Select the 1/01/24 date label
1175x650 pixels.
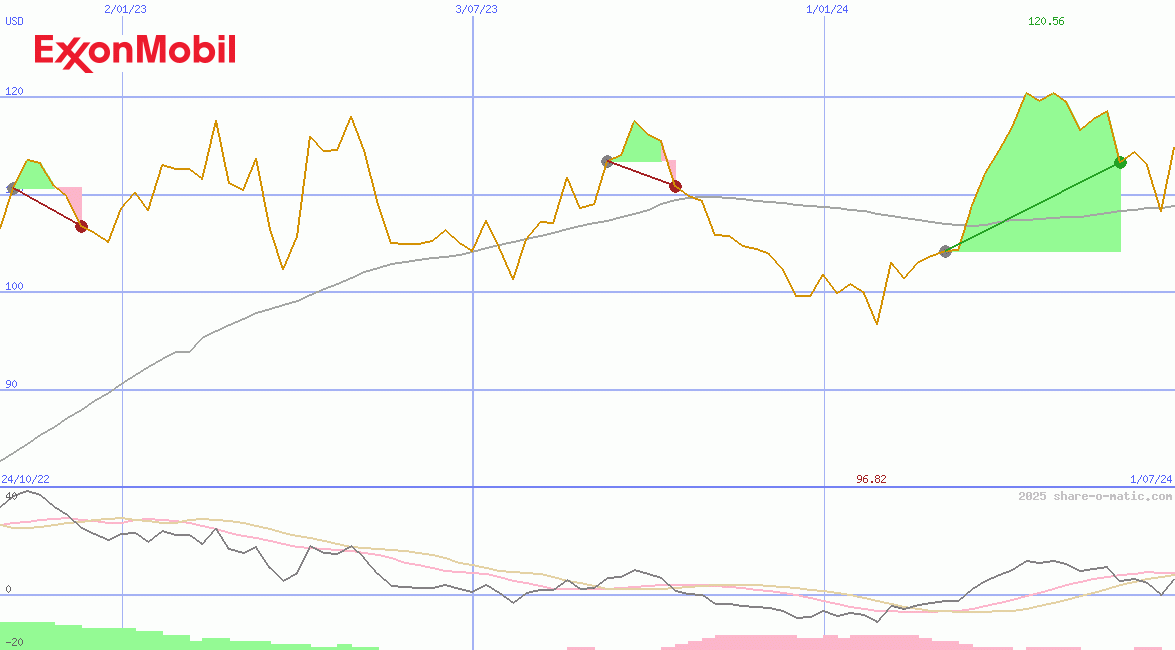coord(827,9)
